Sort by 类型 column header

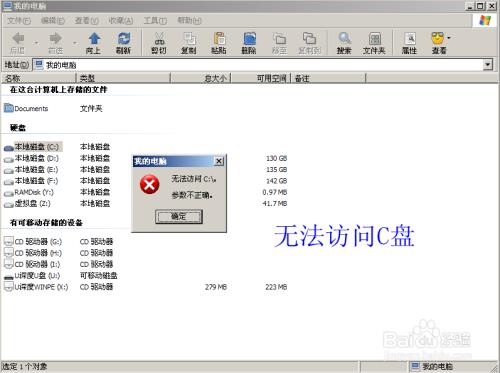[123, 78]
